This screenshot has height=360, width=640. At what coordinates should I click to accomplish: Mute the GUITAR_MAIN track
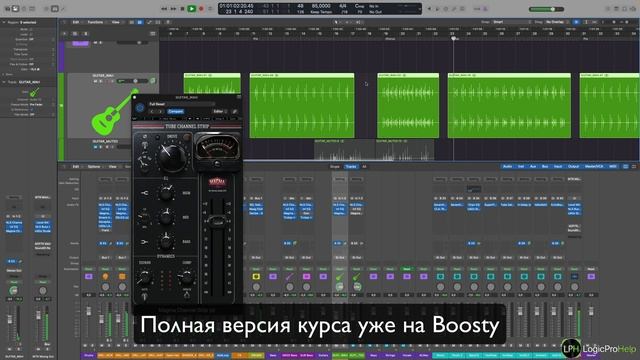pyautogui.click(x=96, y=81)
